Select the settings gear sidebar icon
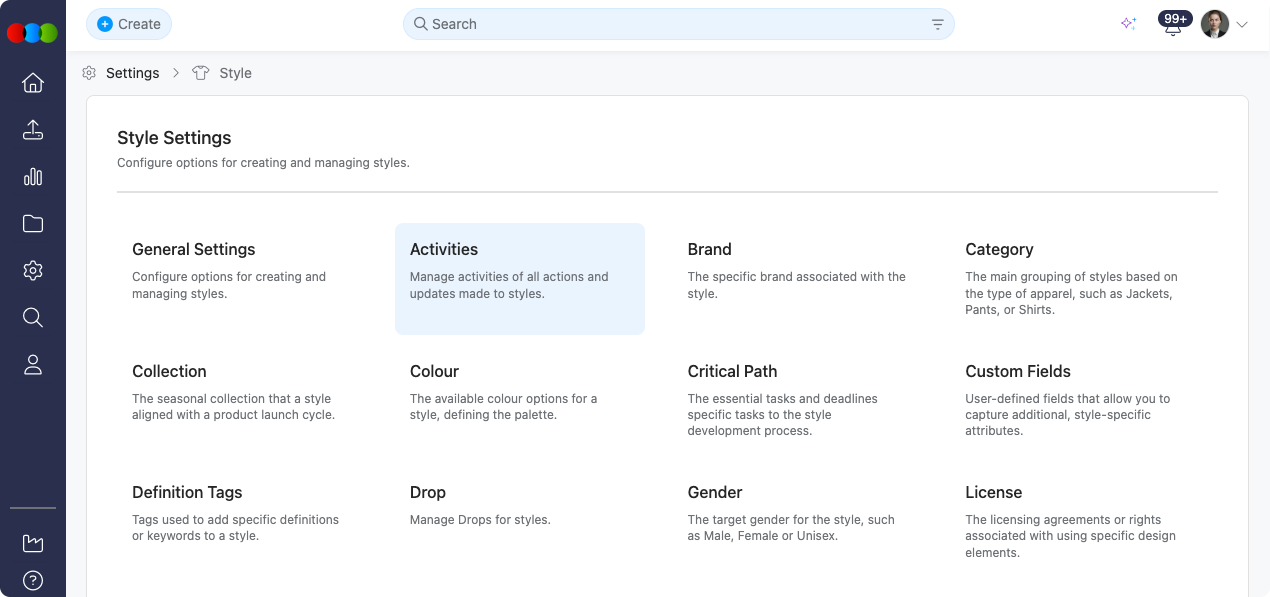The image size is (1270, 597). point(33,271)
